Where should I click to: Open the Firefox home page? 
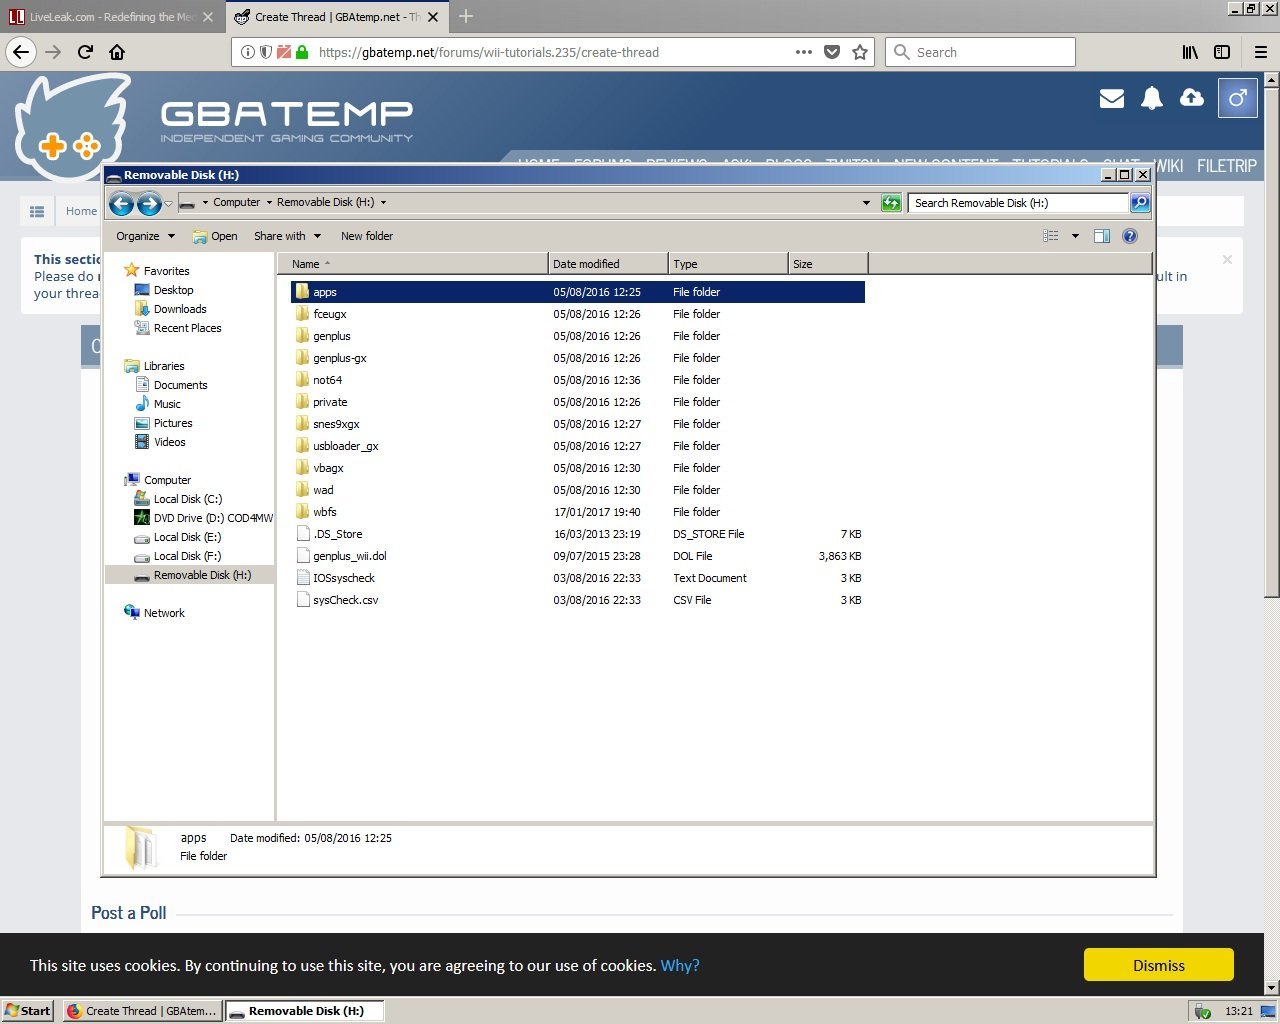(x=117, y=52)
